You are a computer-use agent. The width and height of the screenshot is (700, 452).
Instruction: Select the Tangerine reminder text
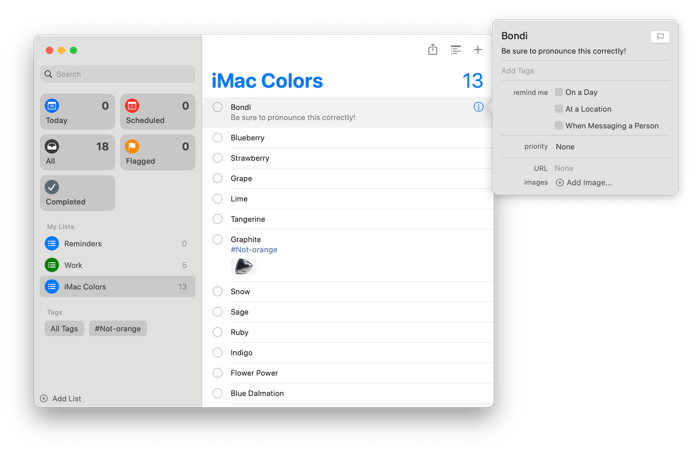tap(248, 219)
